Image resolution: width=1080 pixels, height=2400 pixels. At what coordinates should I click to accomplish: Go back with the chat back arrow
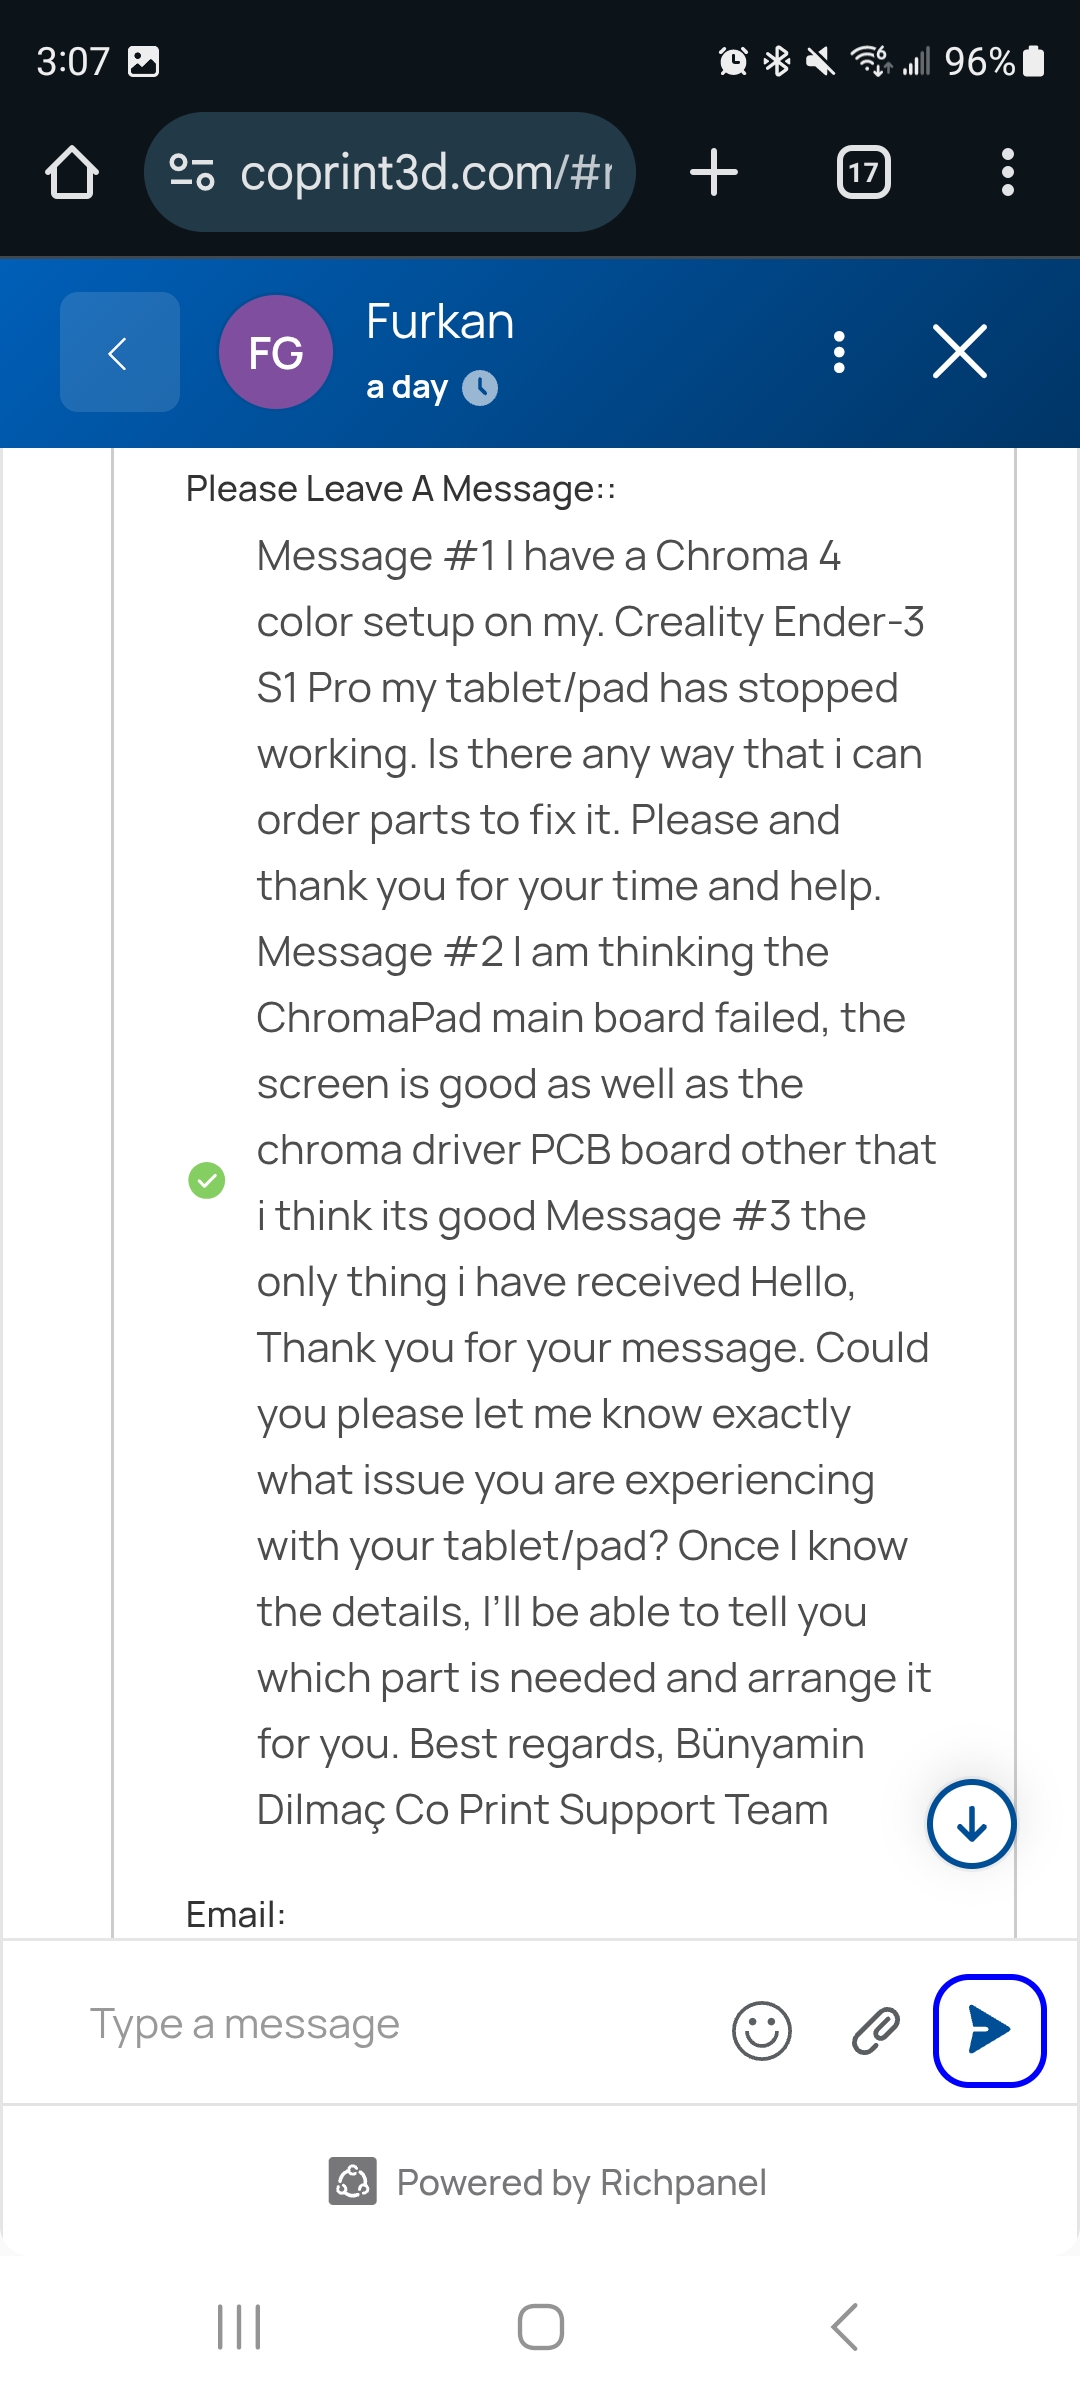[119, 352]
